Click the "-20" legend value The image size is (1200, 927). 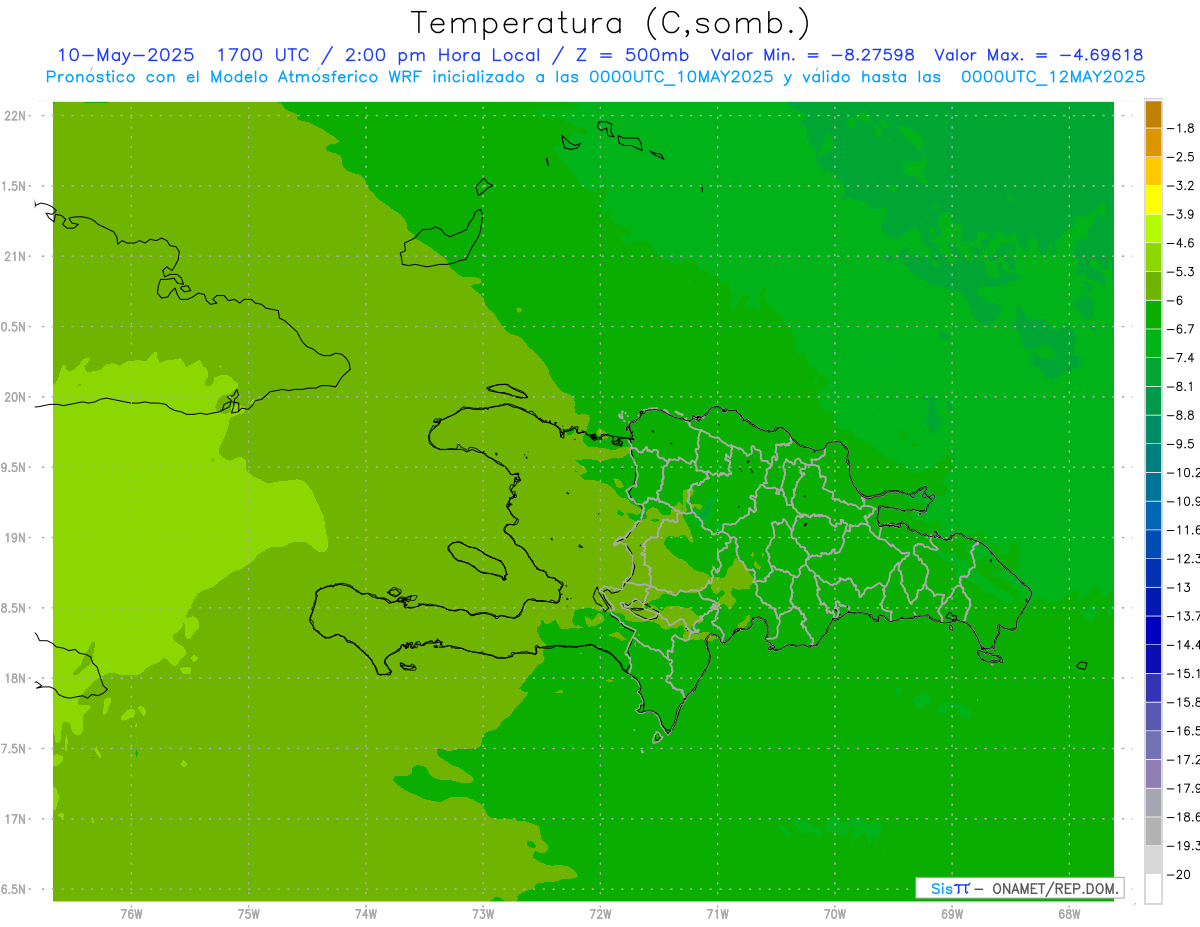tap(1179, 874)
